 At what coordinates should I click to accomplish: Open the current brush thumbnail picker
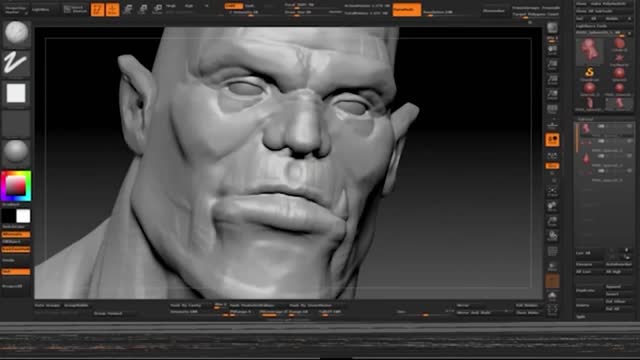click(x=16, y=33)
